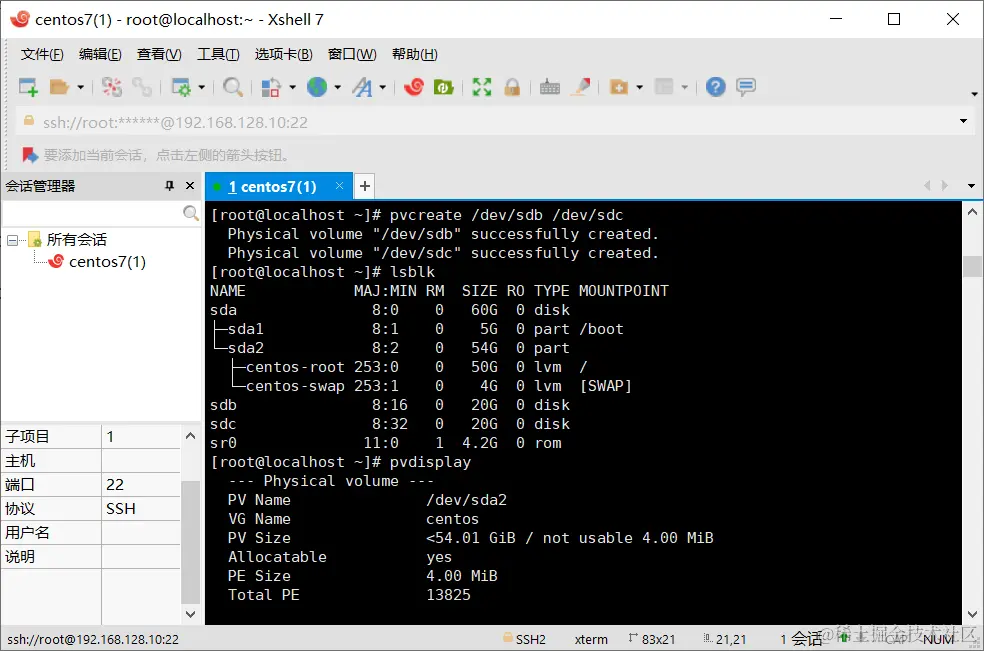Click the 主机 property row
The image size is (984, 651).
(x=91, y=460)
